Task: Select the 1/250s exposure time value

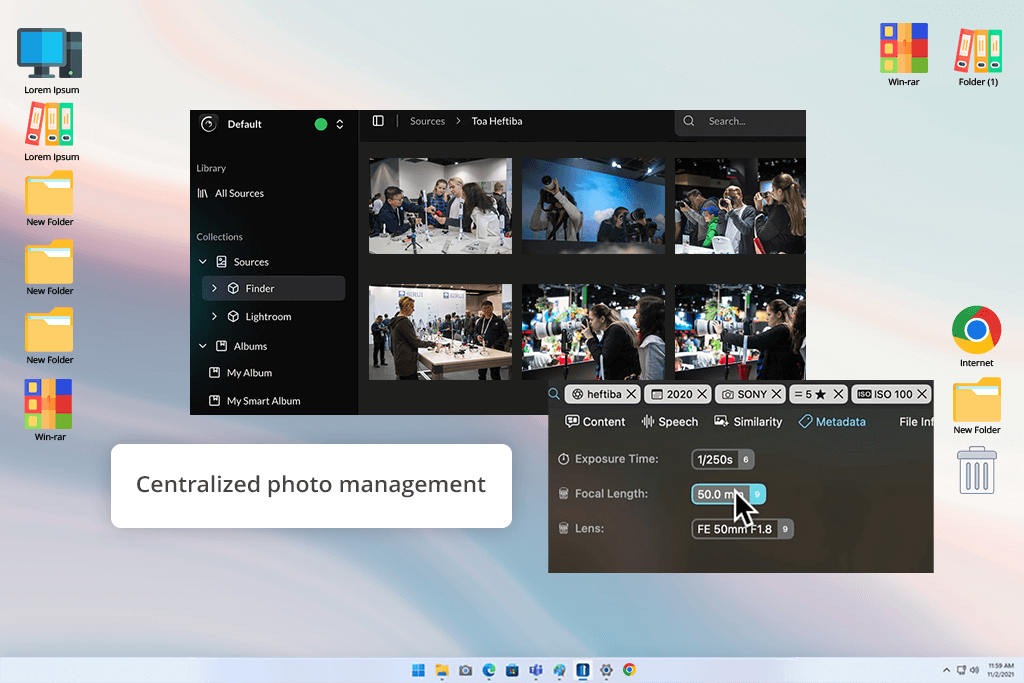Action: (x=723, y=460)
